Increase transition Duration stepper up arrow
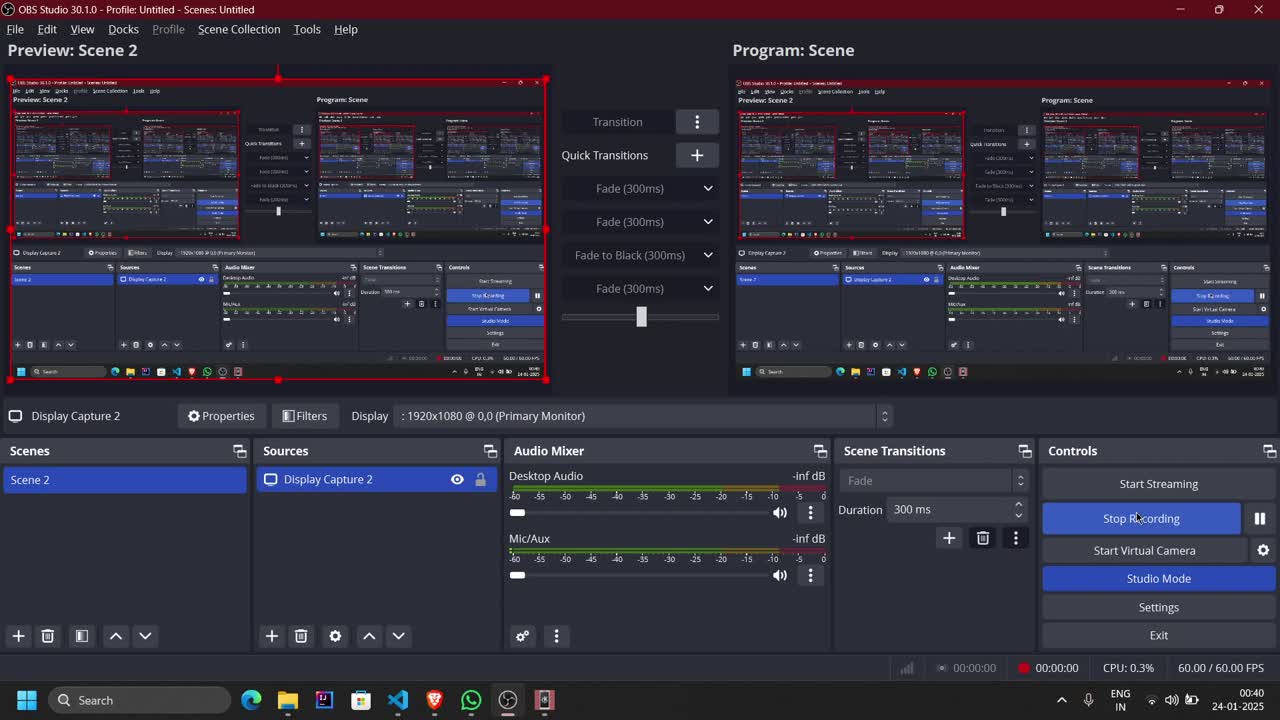The height and width of the screenshot is (720, 1280). [x=1019, y=504]
